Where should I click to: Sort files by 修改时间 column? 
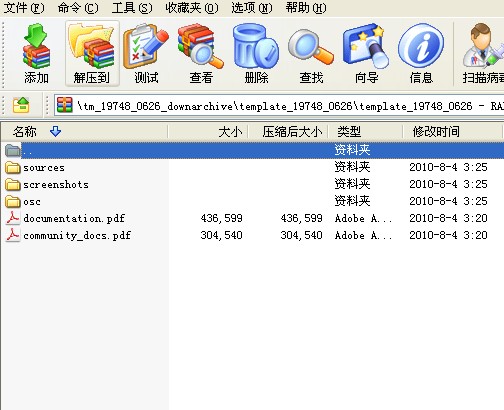pyautogui.click(x=453, y=132)
